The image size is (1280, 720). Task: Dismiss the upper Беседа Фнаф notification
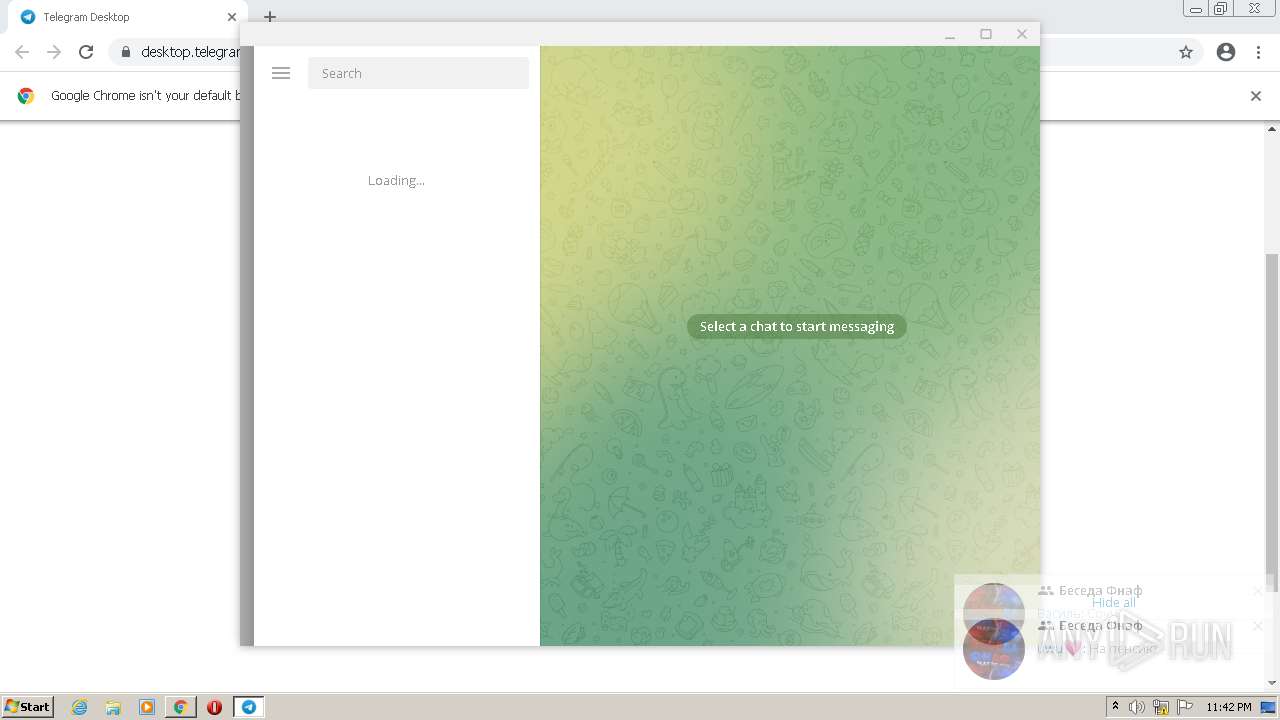[x=1258, y=591]
